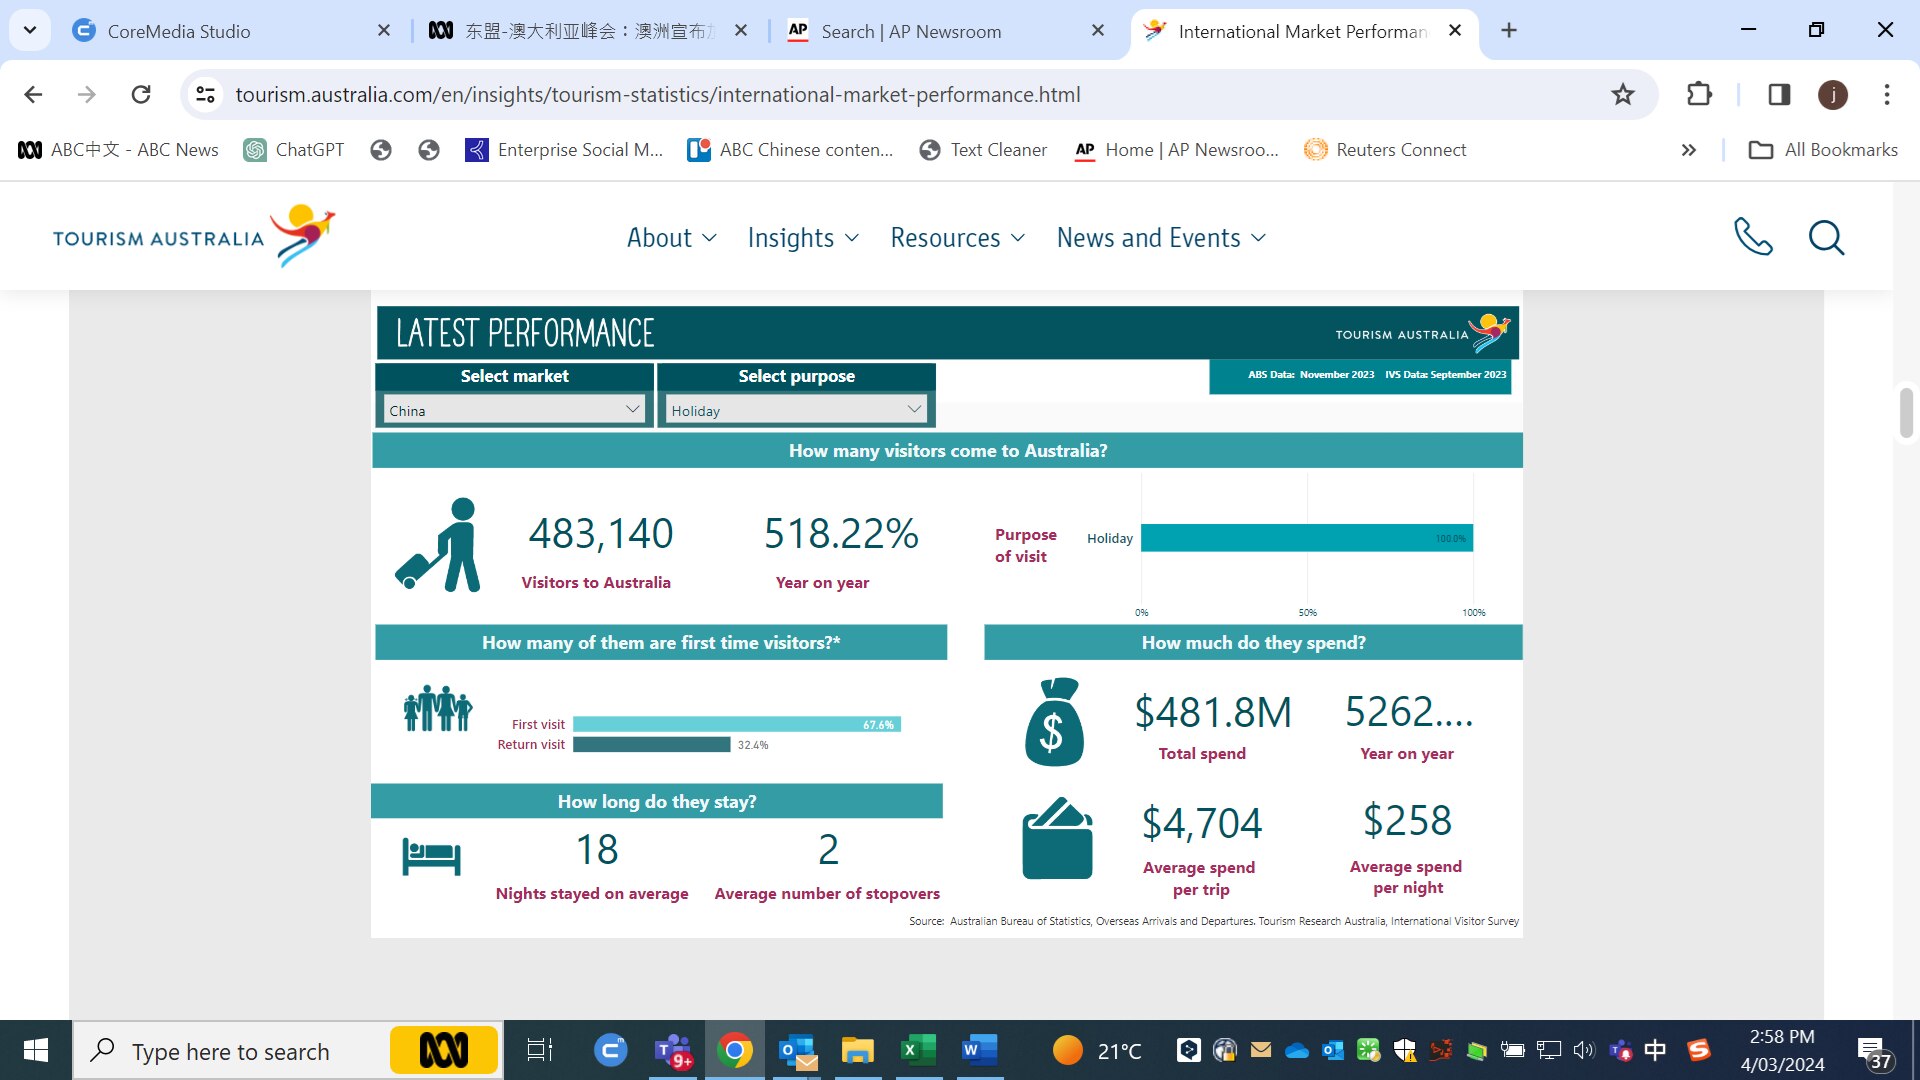The height and width of the screenshot is (1080, 1920).
Task: Open the Insights navigation menu
Action: click(803, 238)
